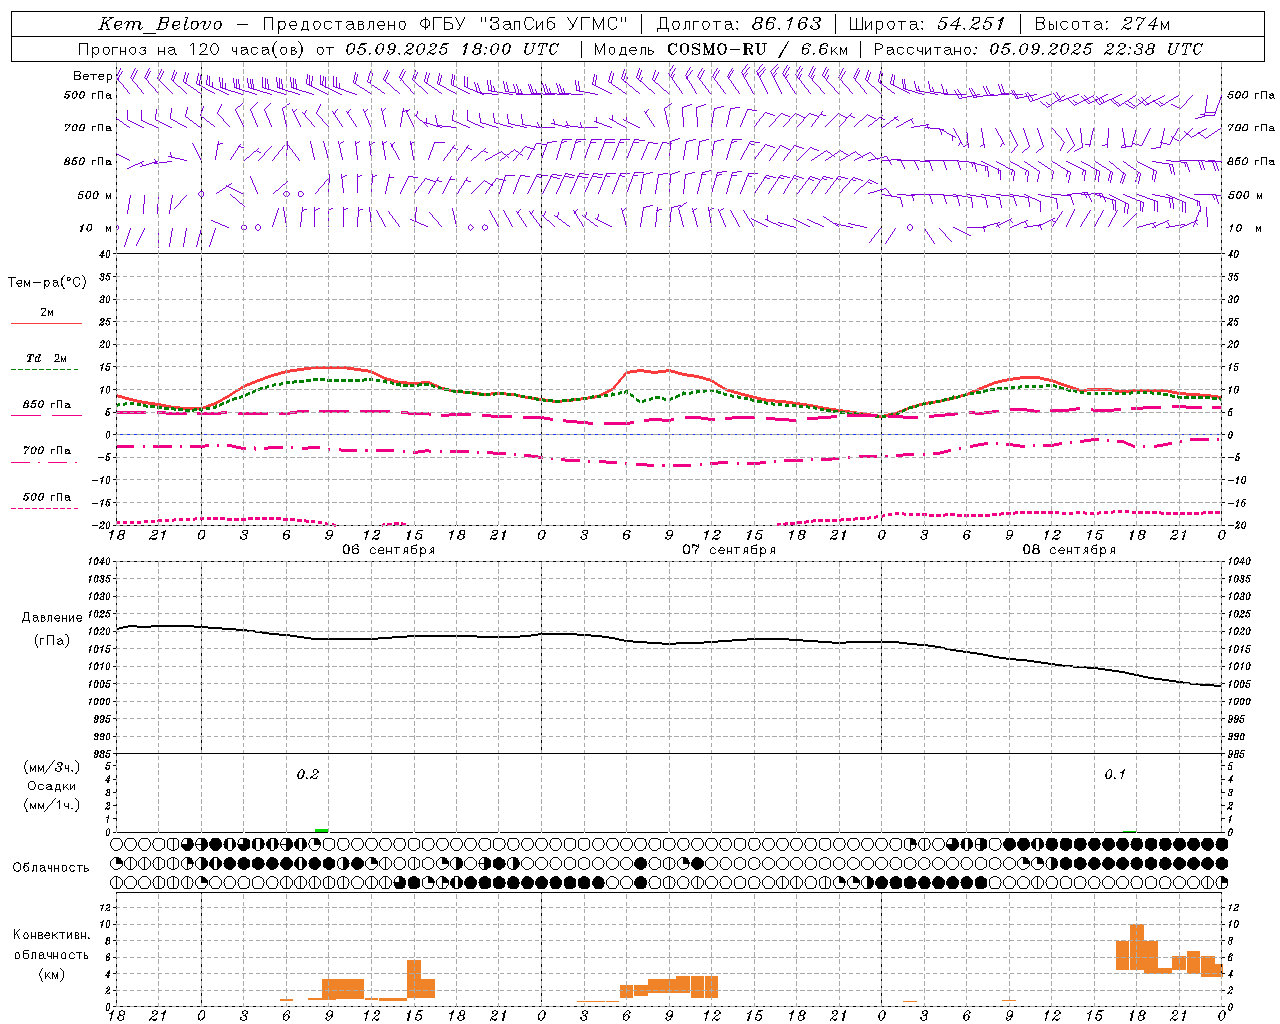Click the 08 сентября date label
The width and height of the screenshot is (1280, 1024).
pyautogui.click(x=1069, y=550)
